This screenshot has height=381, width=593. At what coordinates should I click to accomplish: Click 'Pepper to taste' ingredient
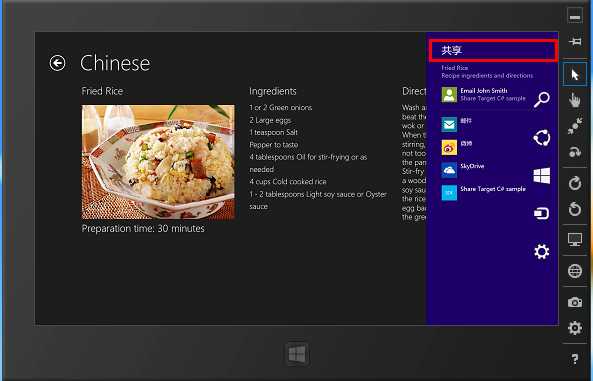(273, 145)
